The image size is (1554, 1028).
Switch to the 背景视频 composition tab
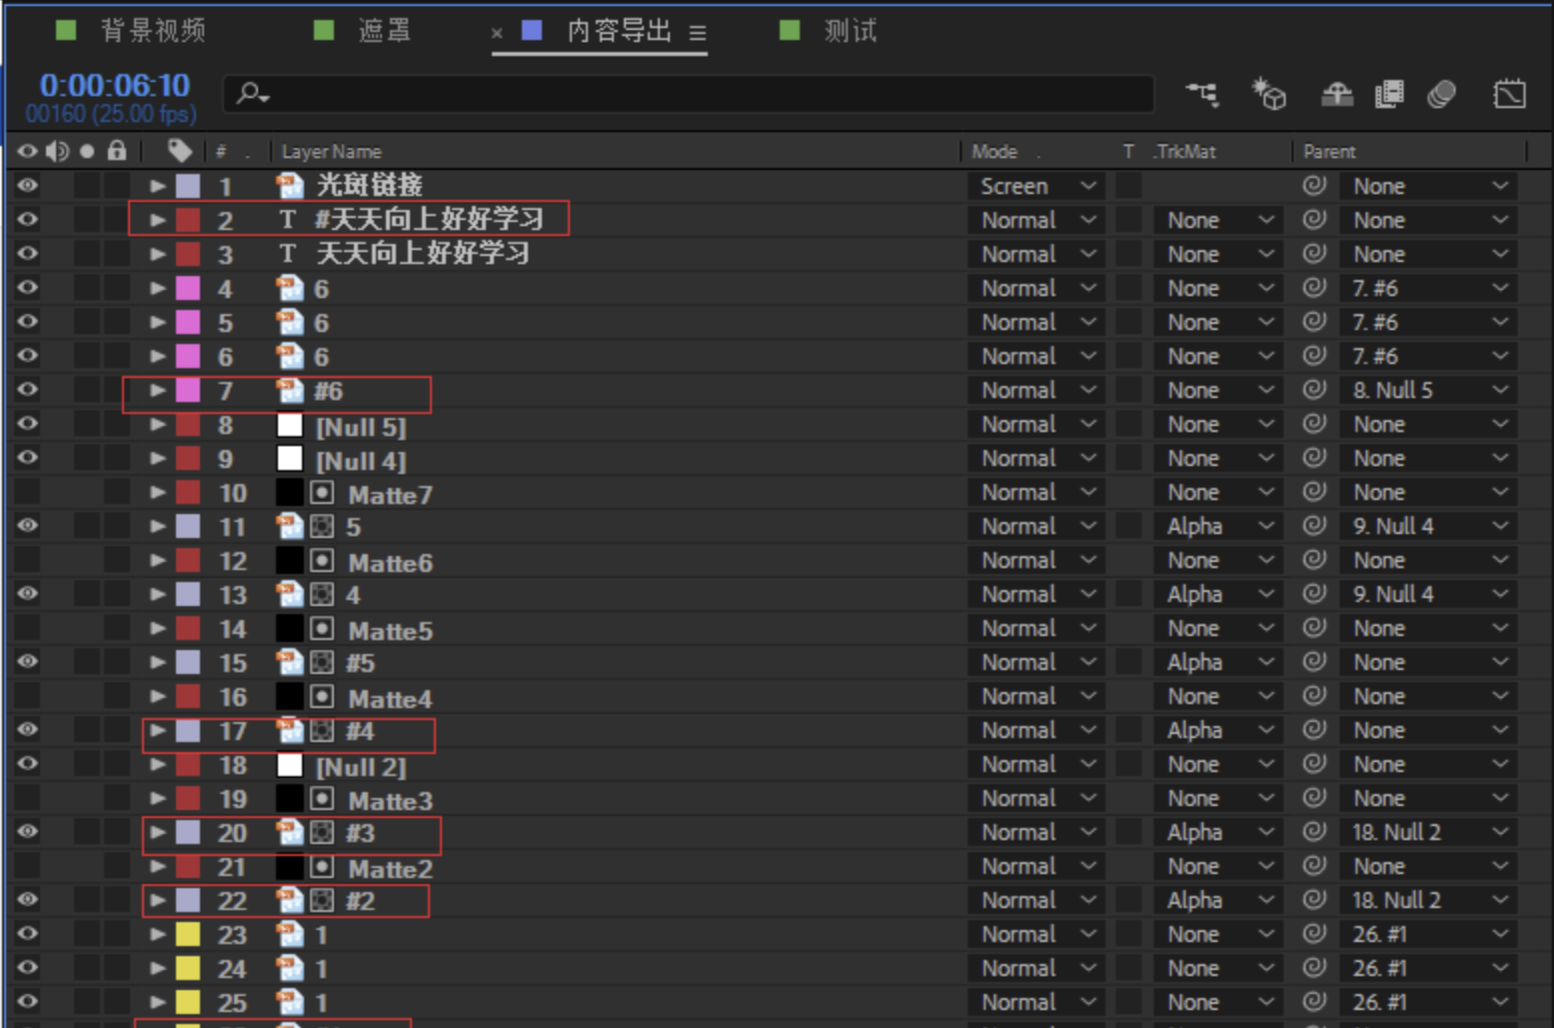(x=152, y=31)
